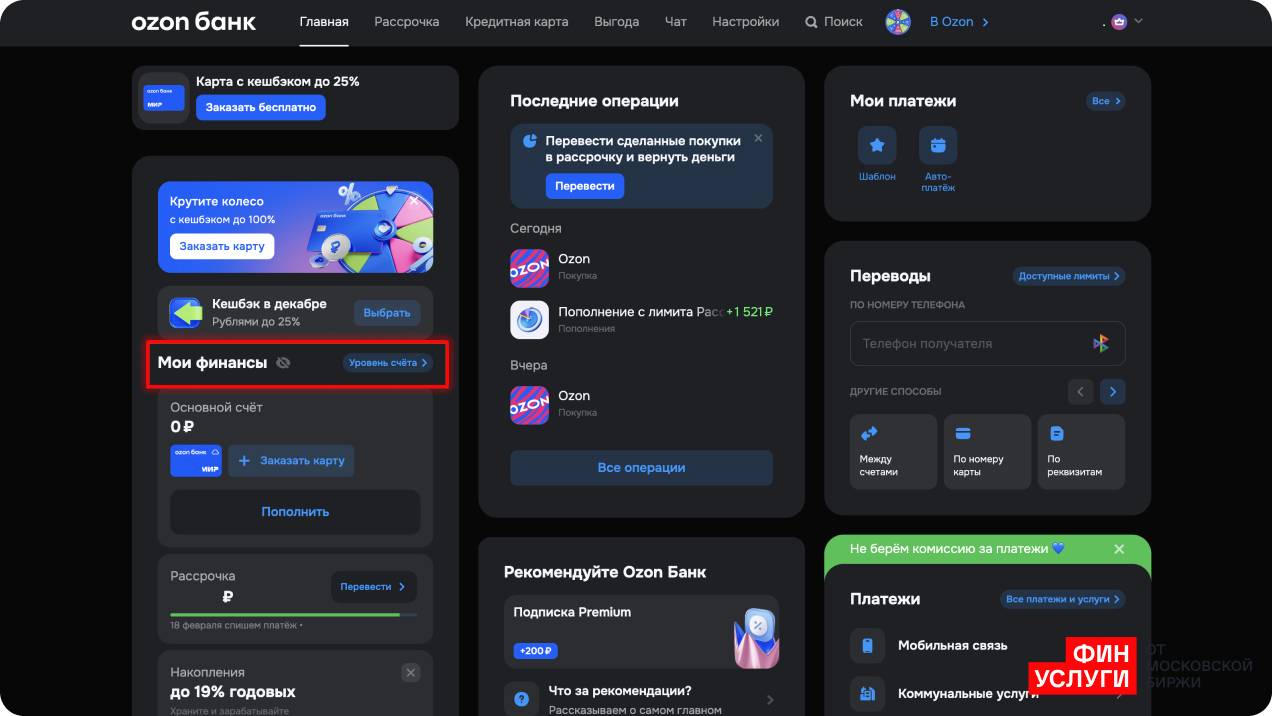This screenshot has height=716, width=1272.
Task: Open the Выгода tab
Action: pos(617,22)
